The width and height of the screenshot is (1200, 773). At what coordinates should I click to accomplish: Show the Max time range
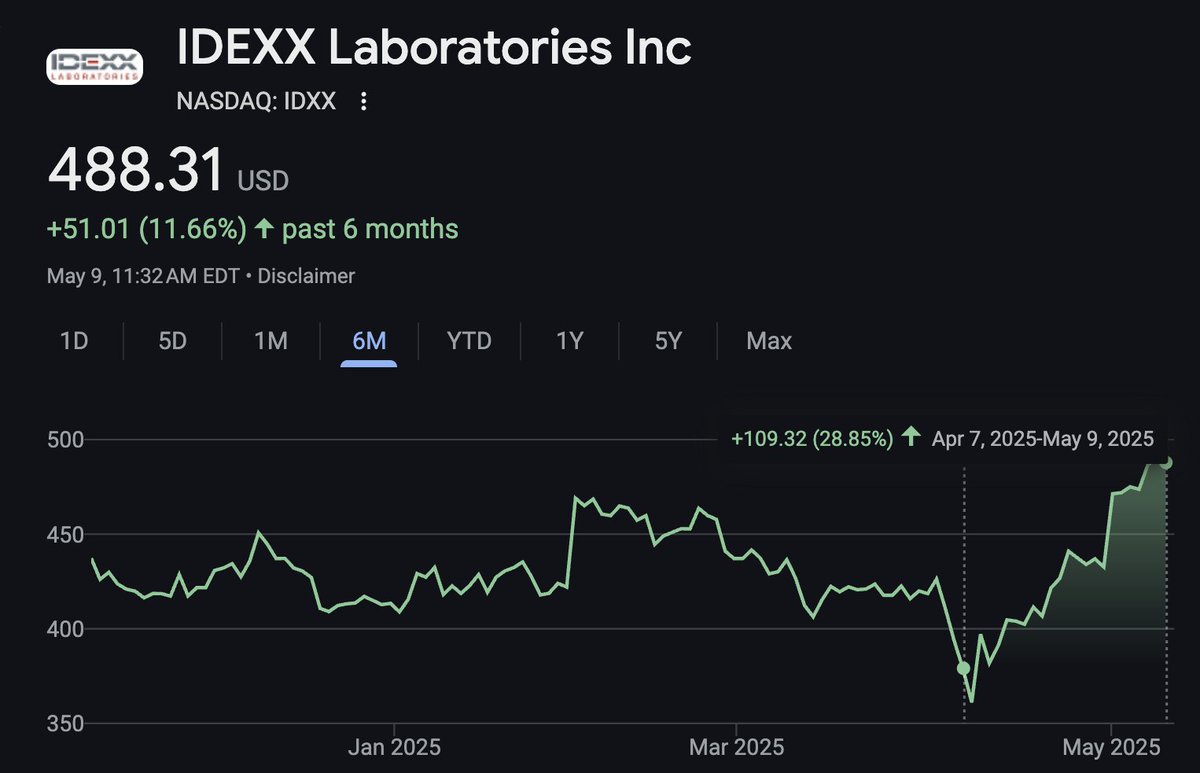tap(769, 341)
